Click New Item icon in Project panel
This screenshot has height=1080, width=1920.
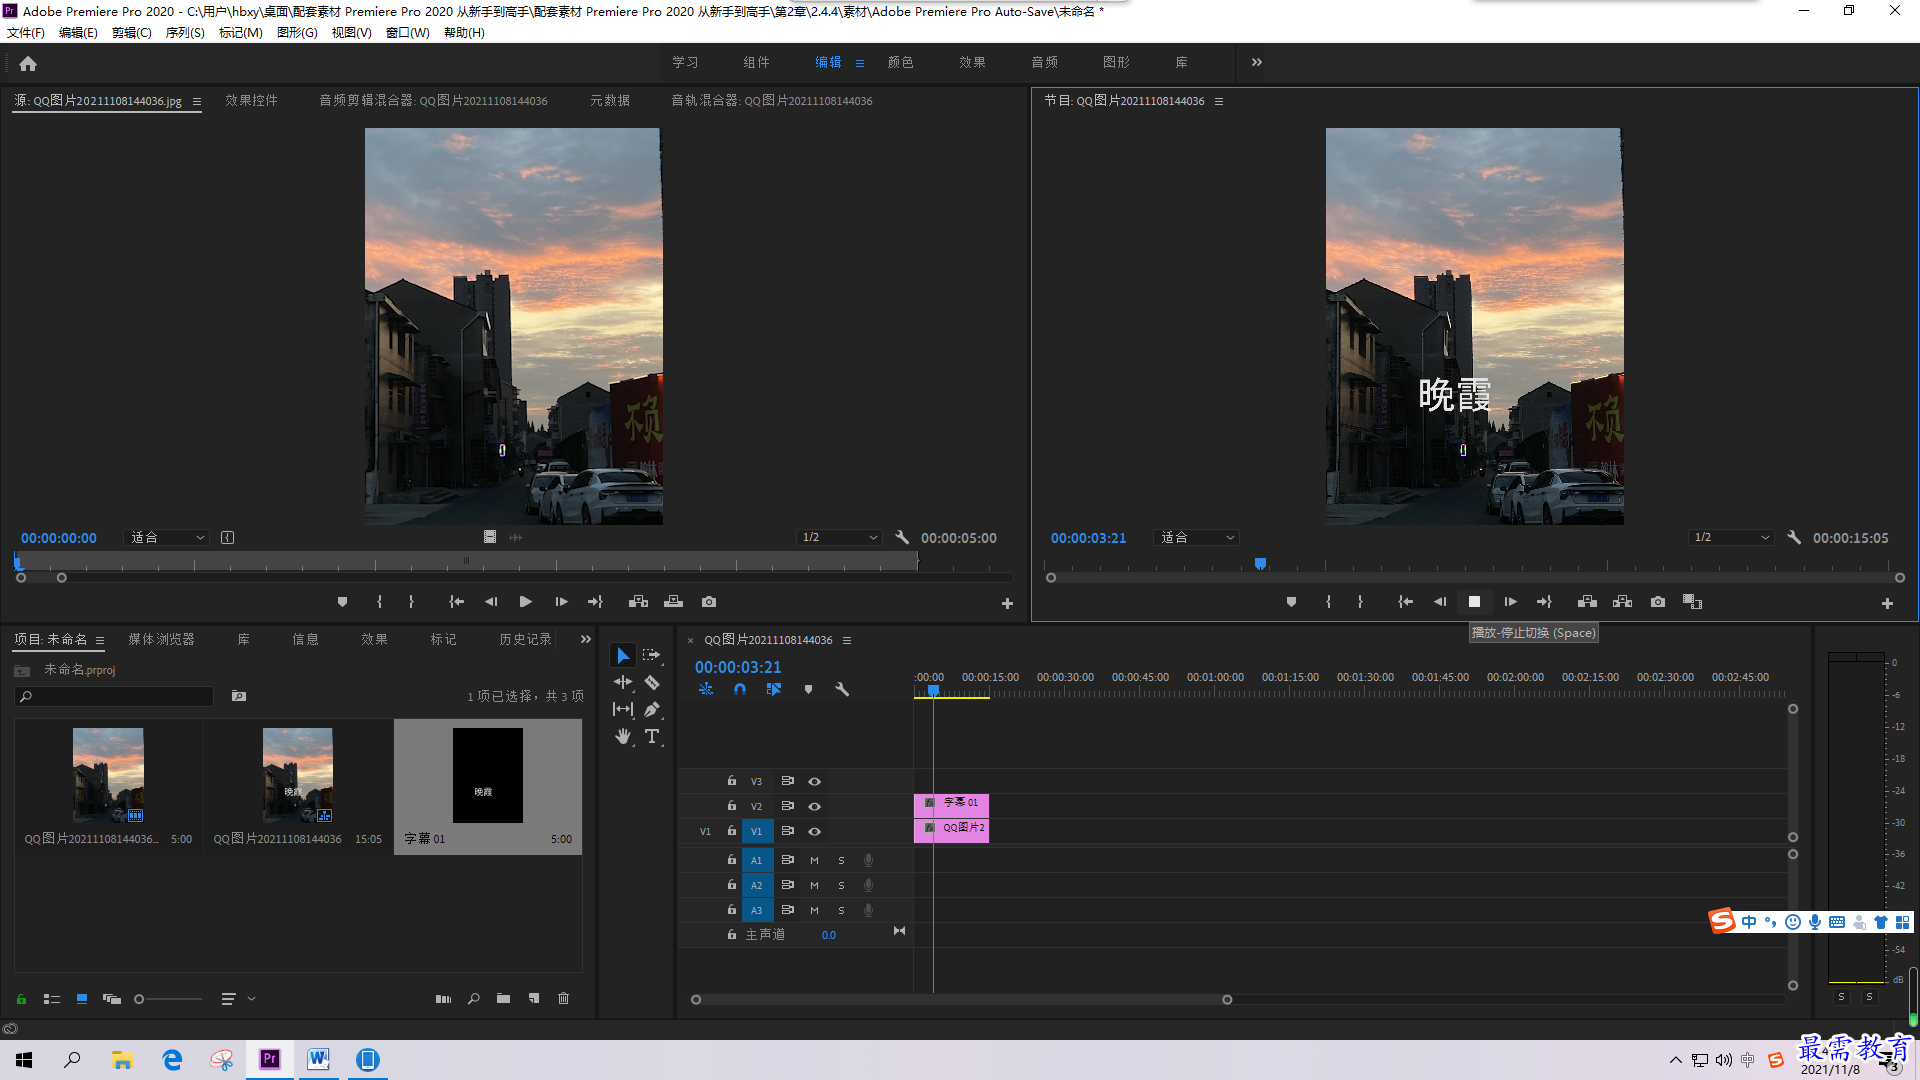click(534, 999)
